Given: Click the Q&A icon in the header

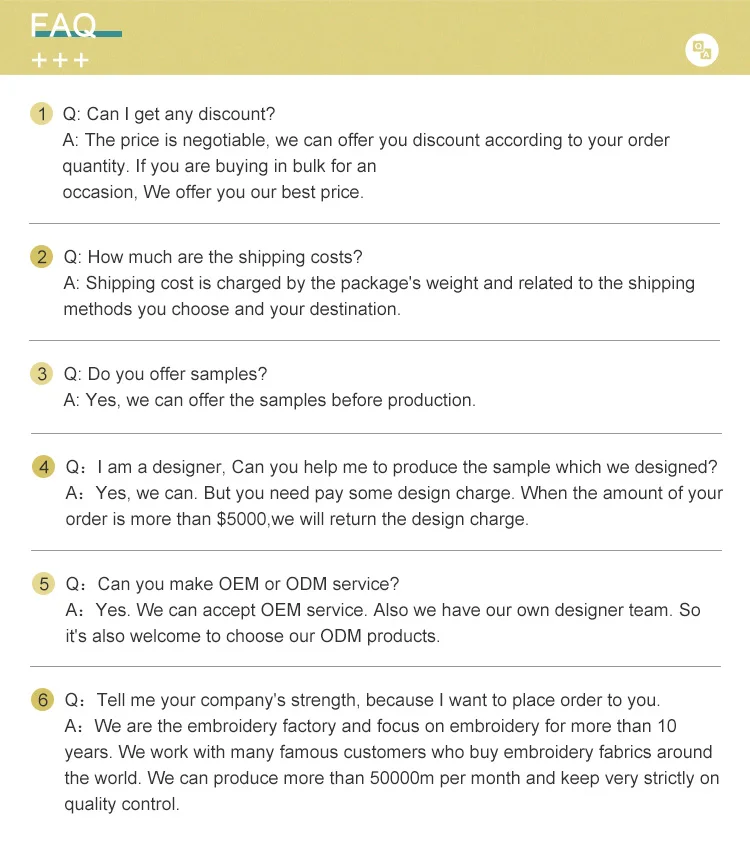Looking at the screenshot, I should coord(702,50).
